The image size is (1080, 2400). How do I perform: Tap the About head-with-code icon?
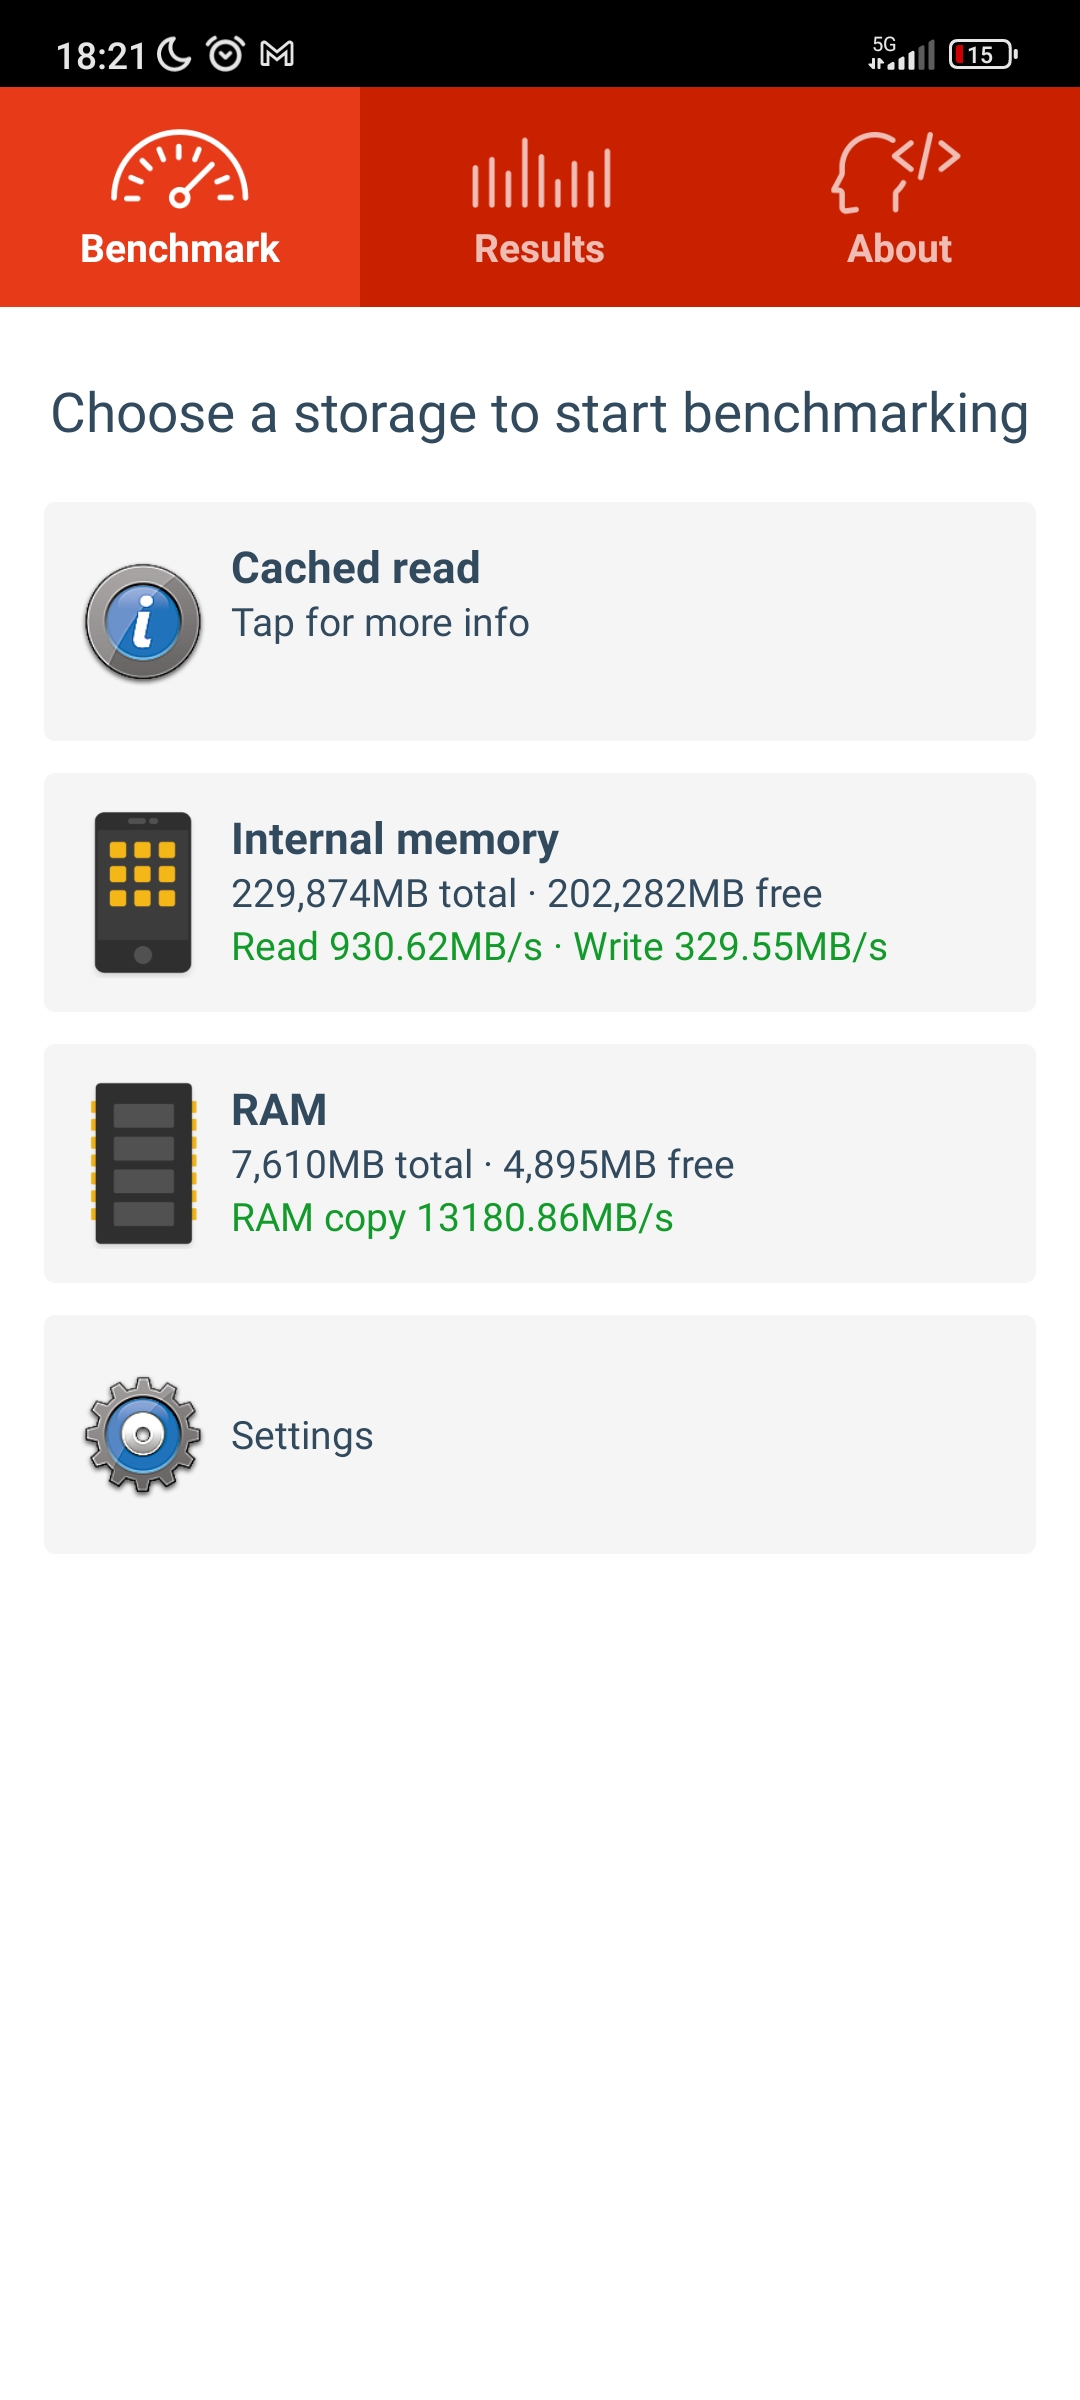(x=896, y=172)
